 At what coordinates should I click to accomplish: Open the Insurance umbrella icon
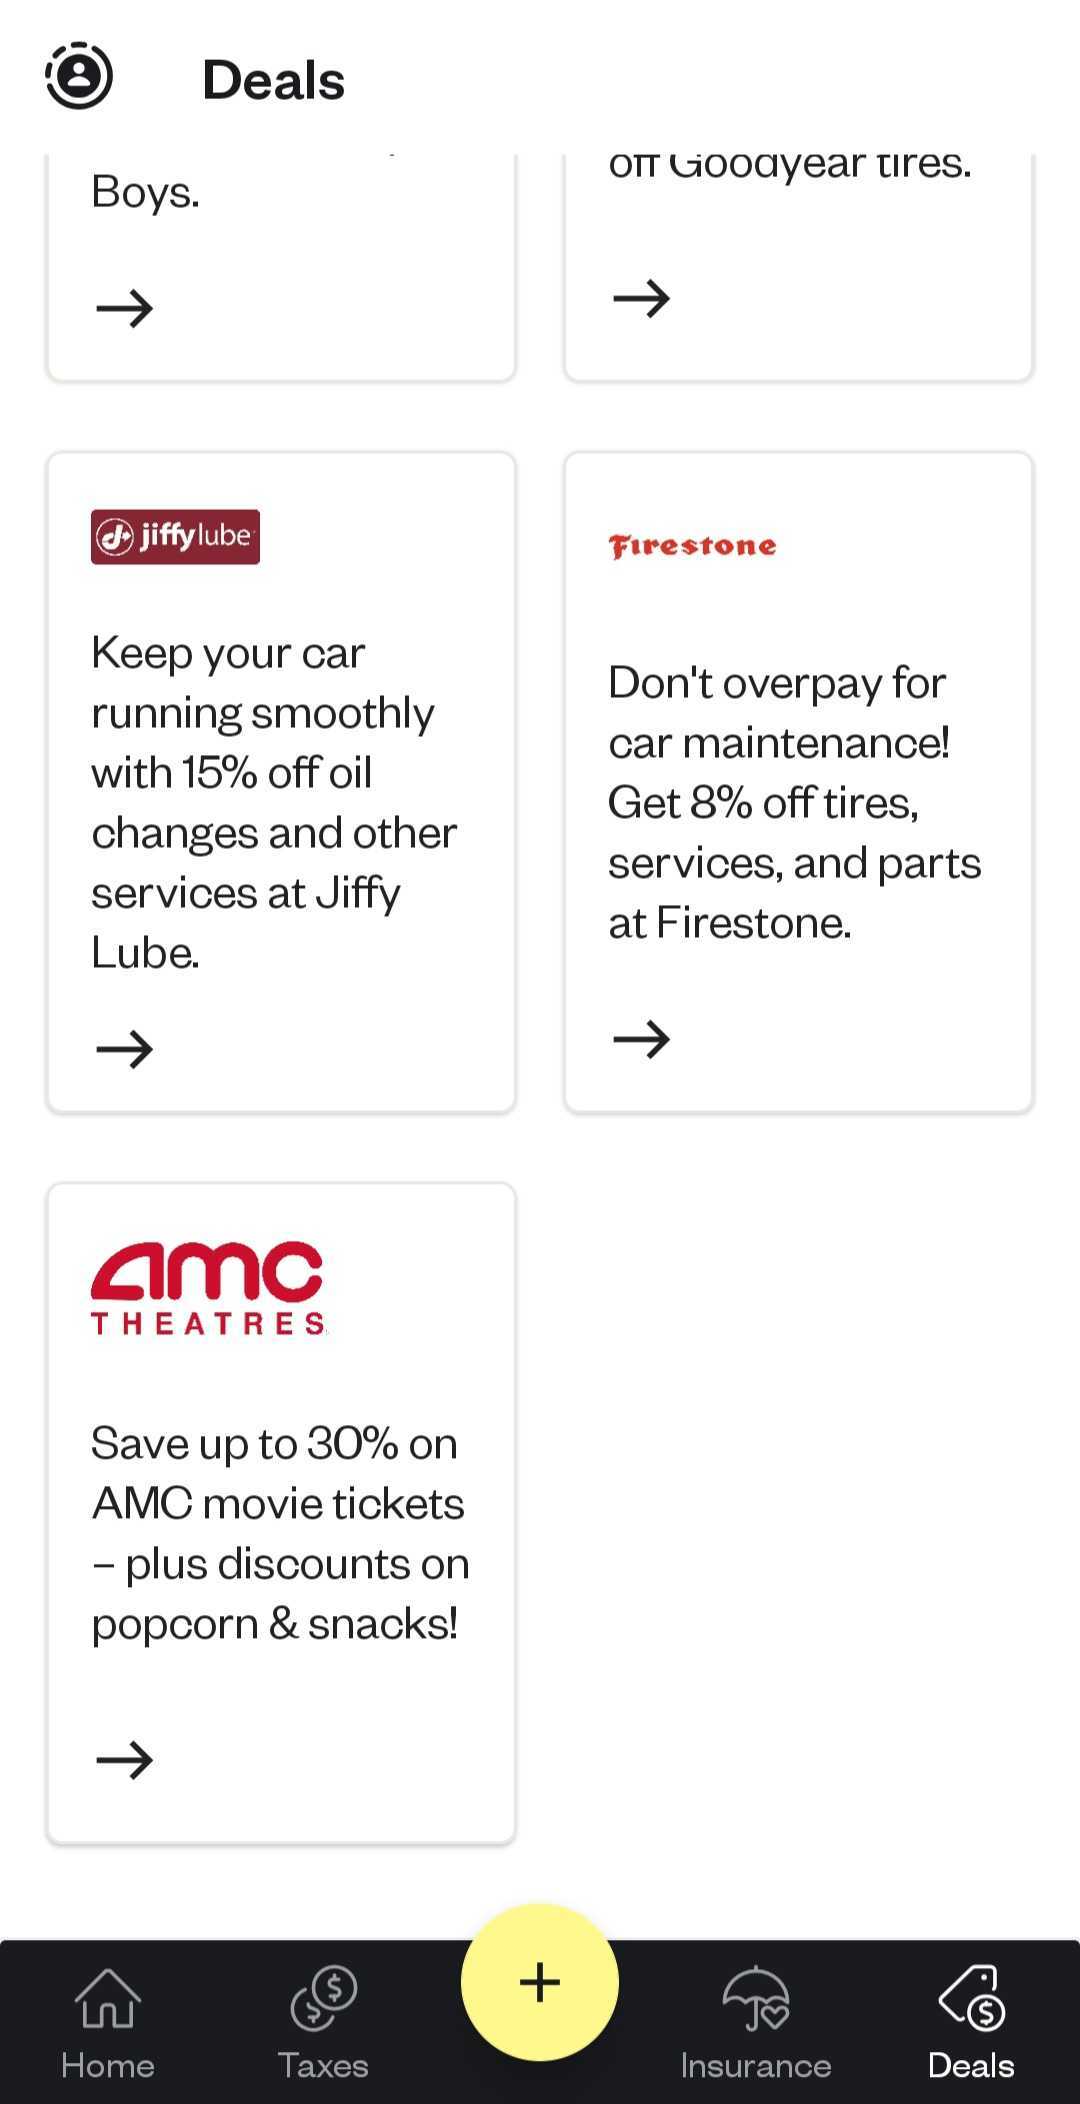click(x=756, y=1998)
